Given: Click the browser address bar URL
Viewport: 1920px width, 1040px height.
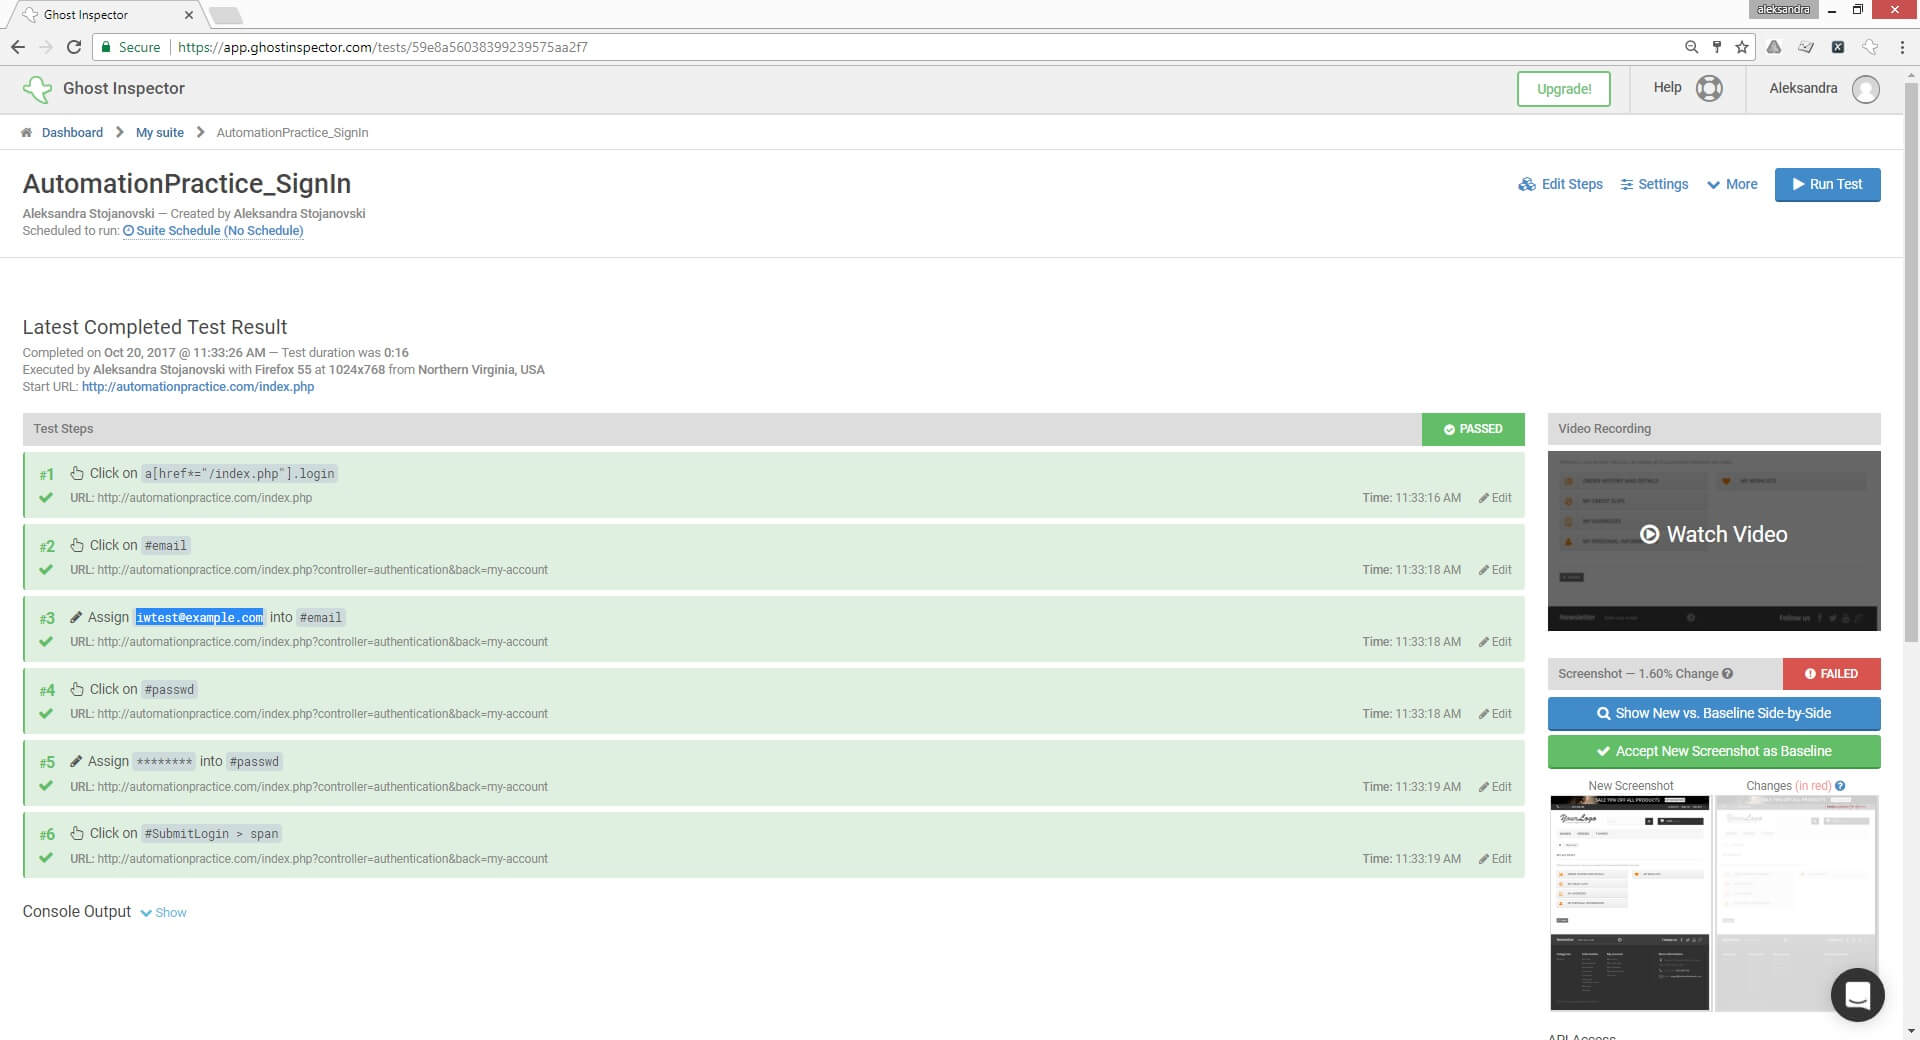Looking at the screenshot, I should [383, 47].
